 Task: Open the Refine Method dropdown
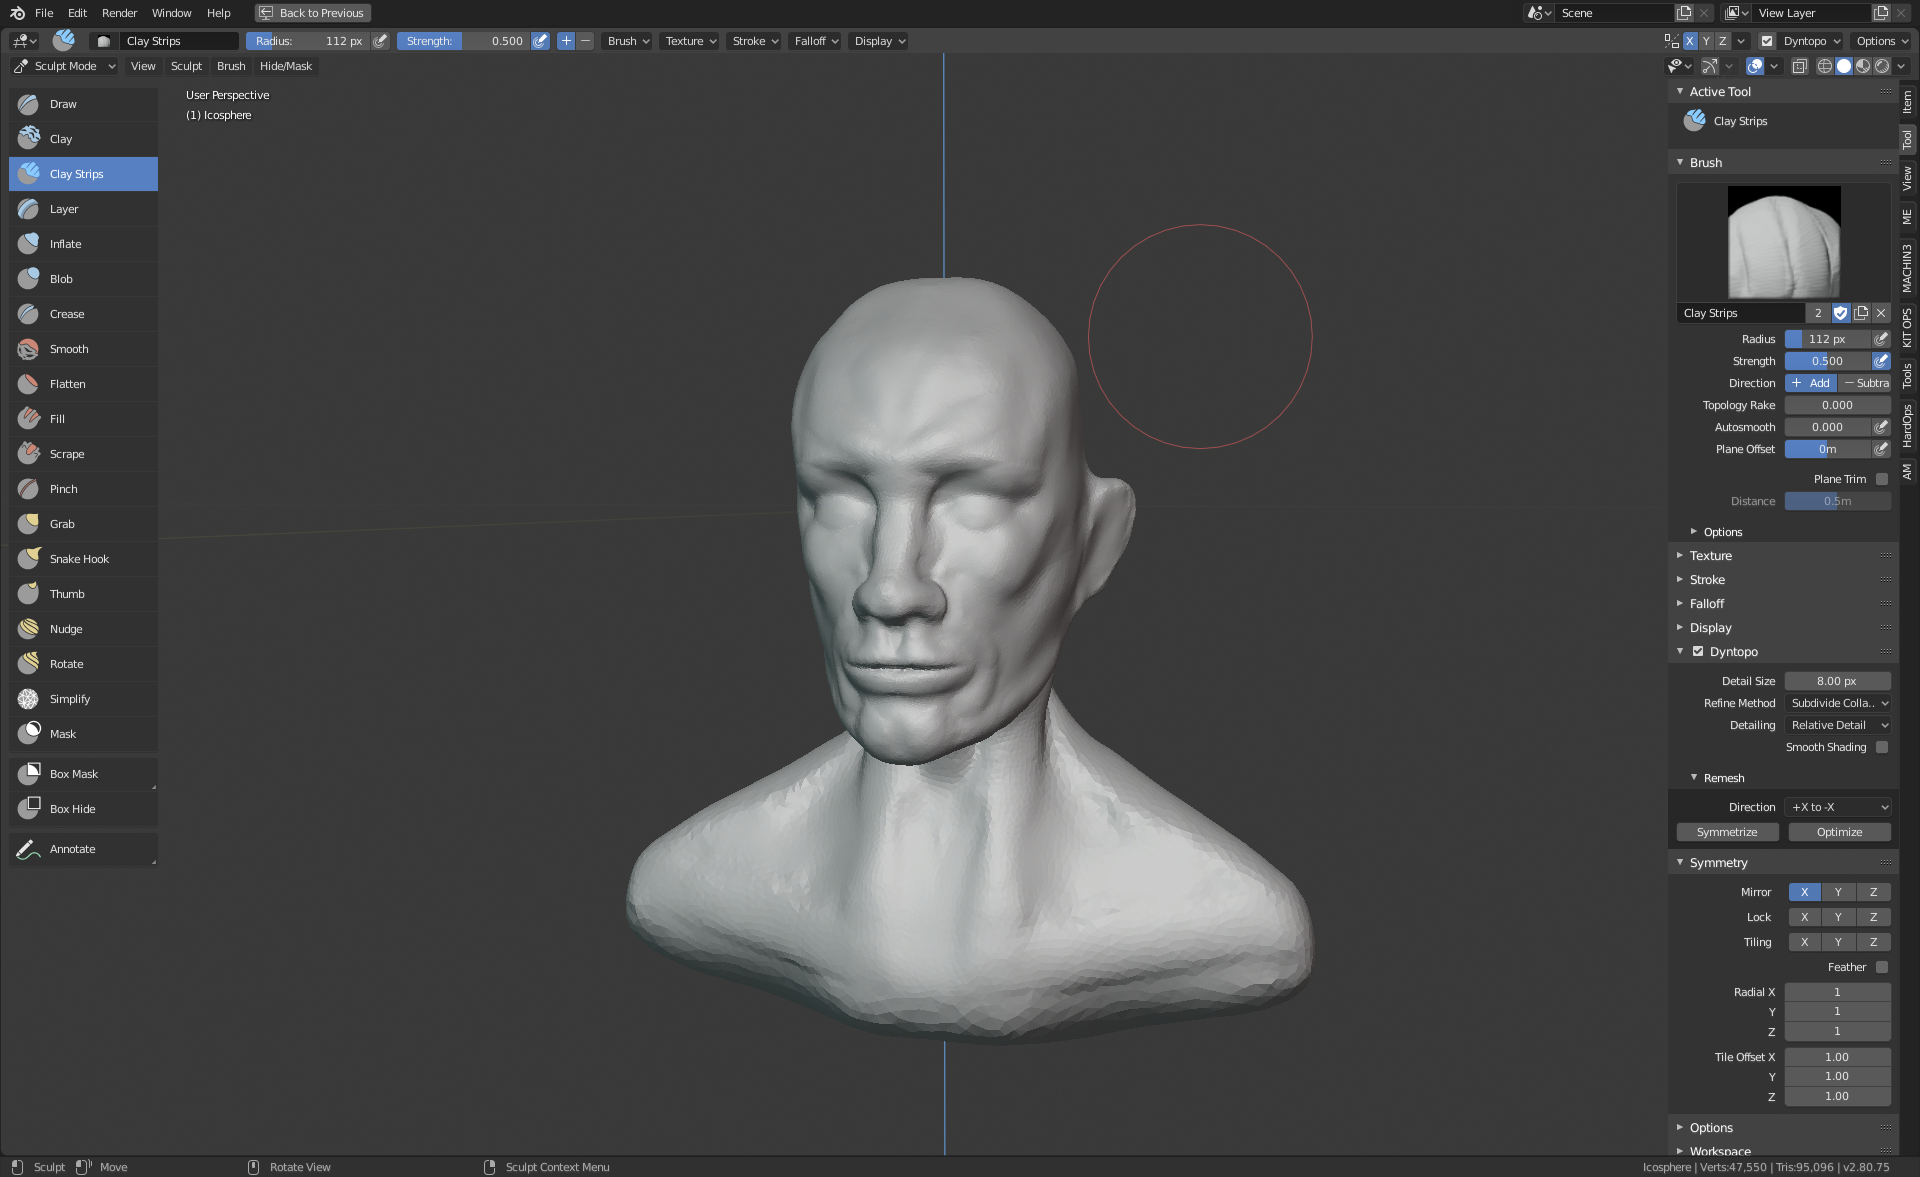[x=1837, y=703]
